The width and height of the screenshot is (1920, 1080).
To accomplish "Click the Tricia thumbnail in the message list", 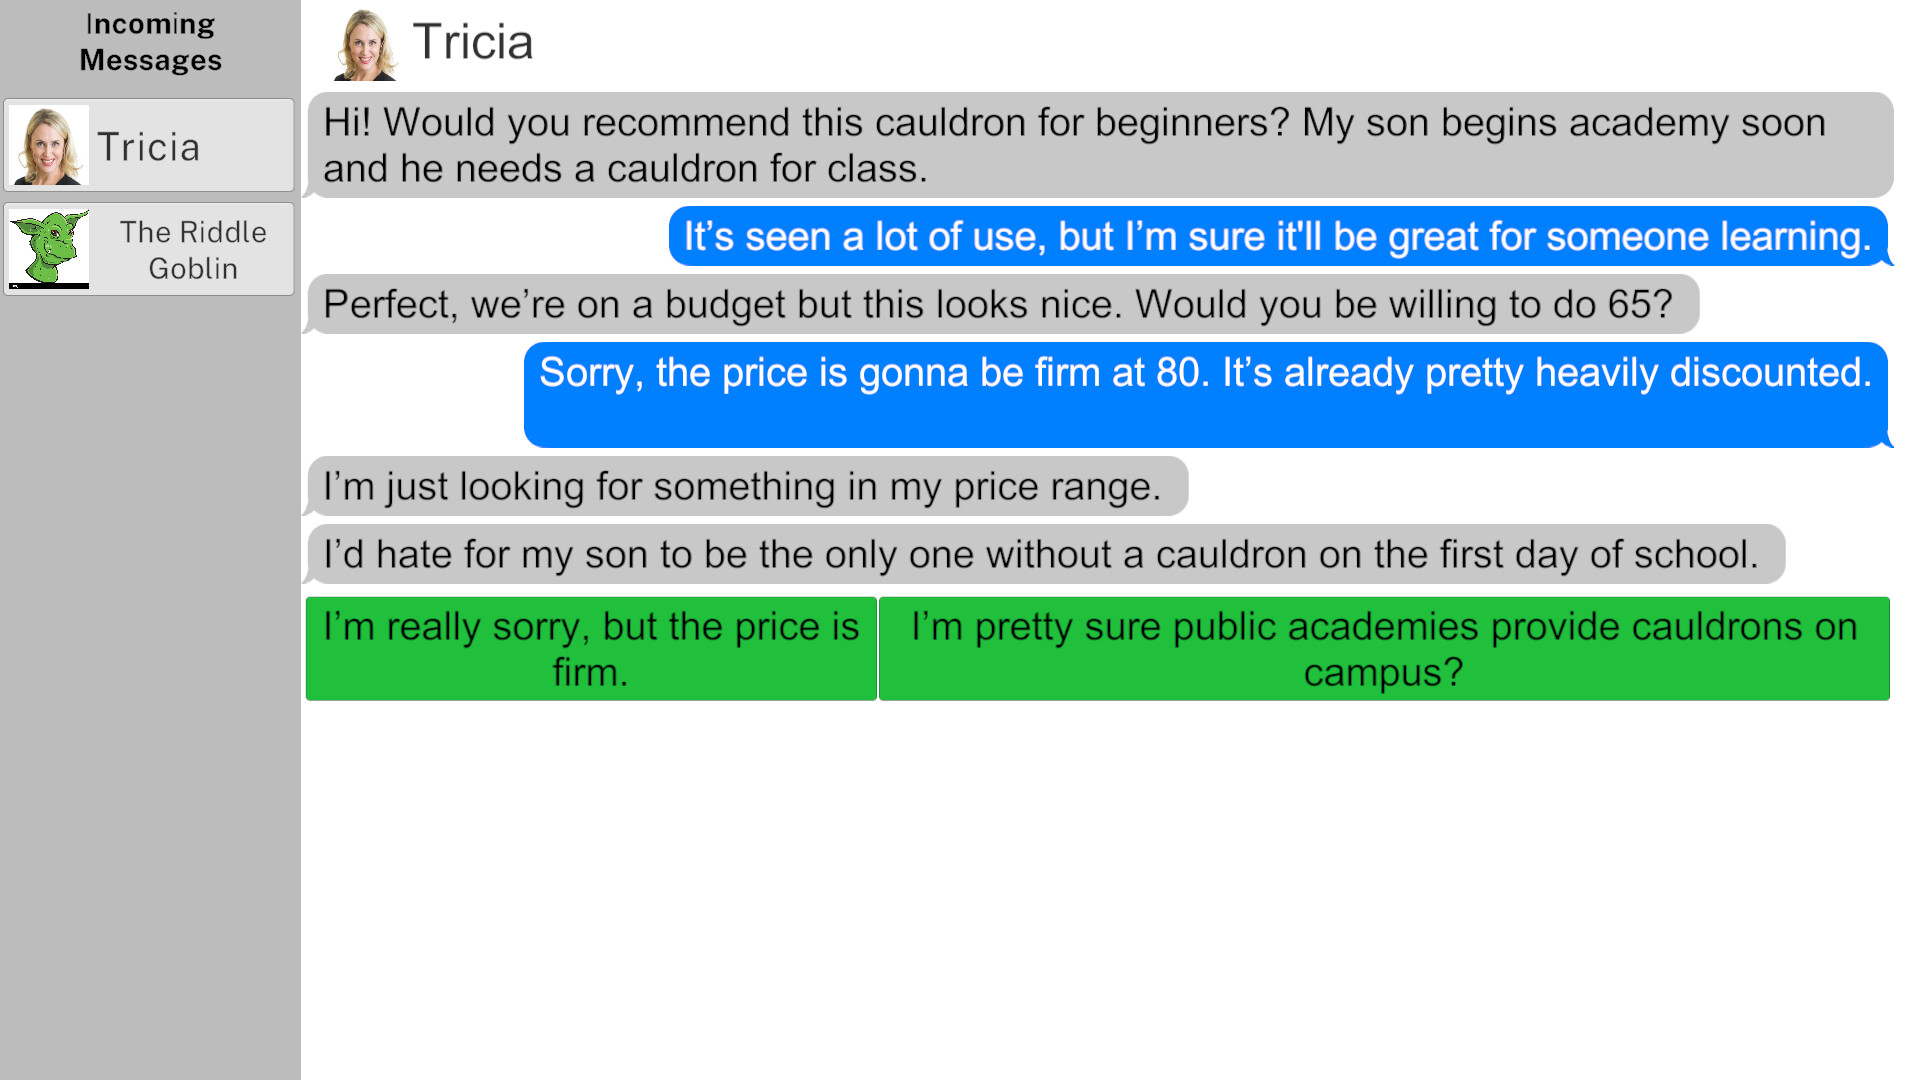I will [x=47, y=145].
